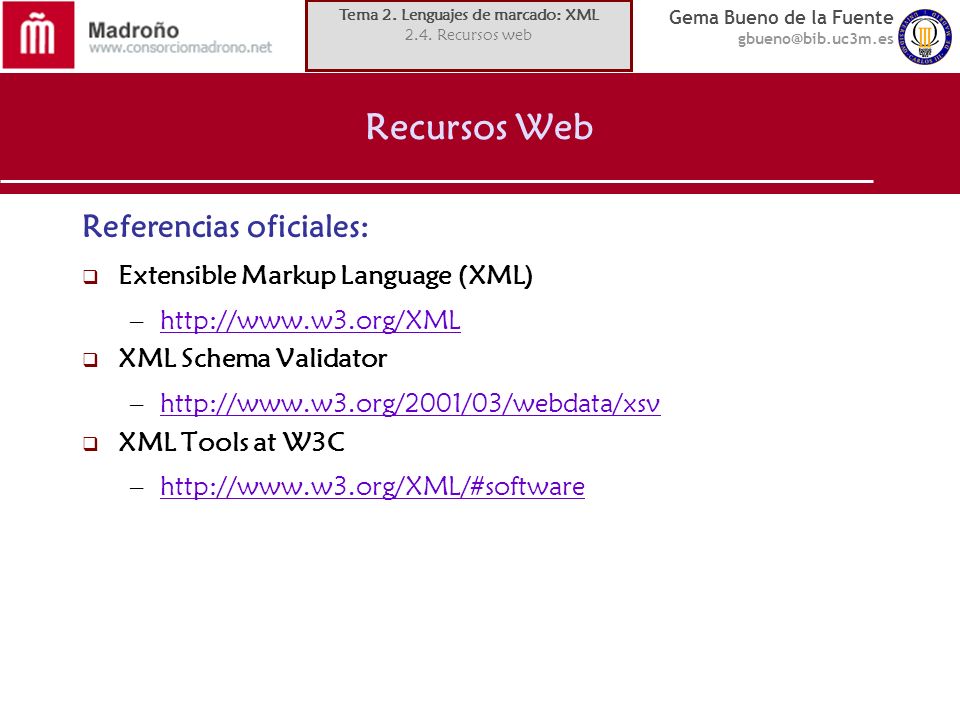Click the www.consorciomadrono.net text
This screenshot has width=960, height=720.
181,48
